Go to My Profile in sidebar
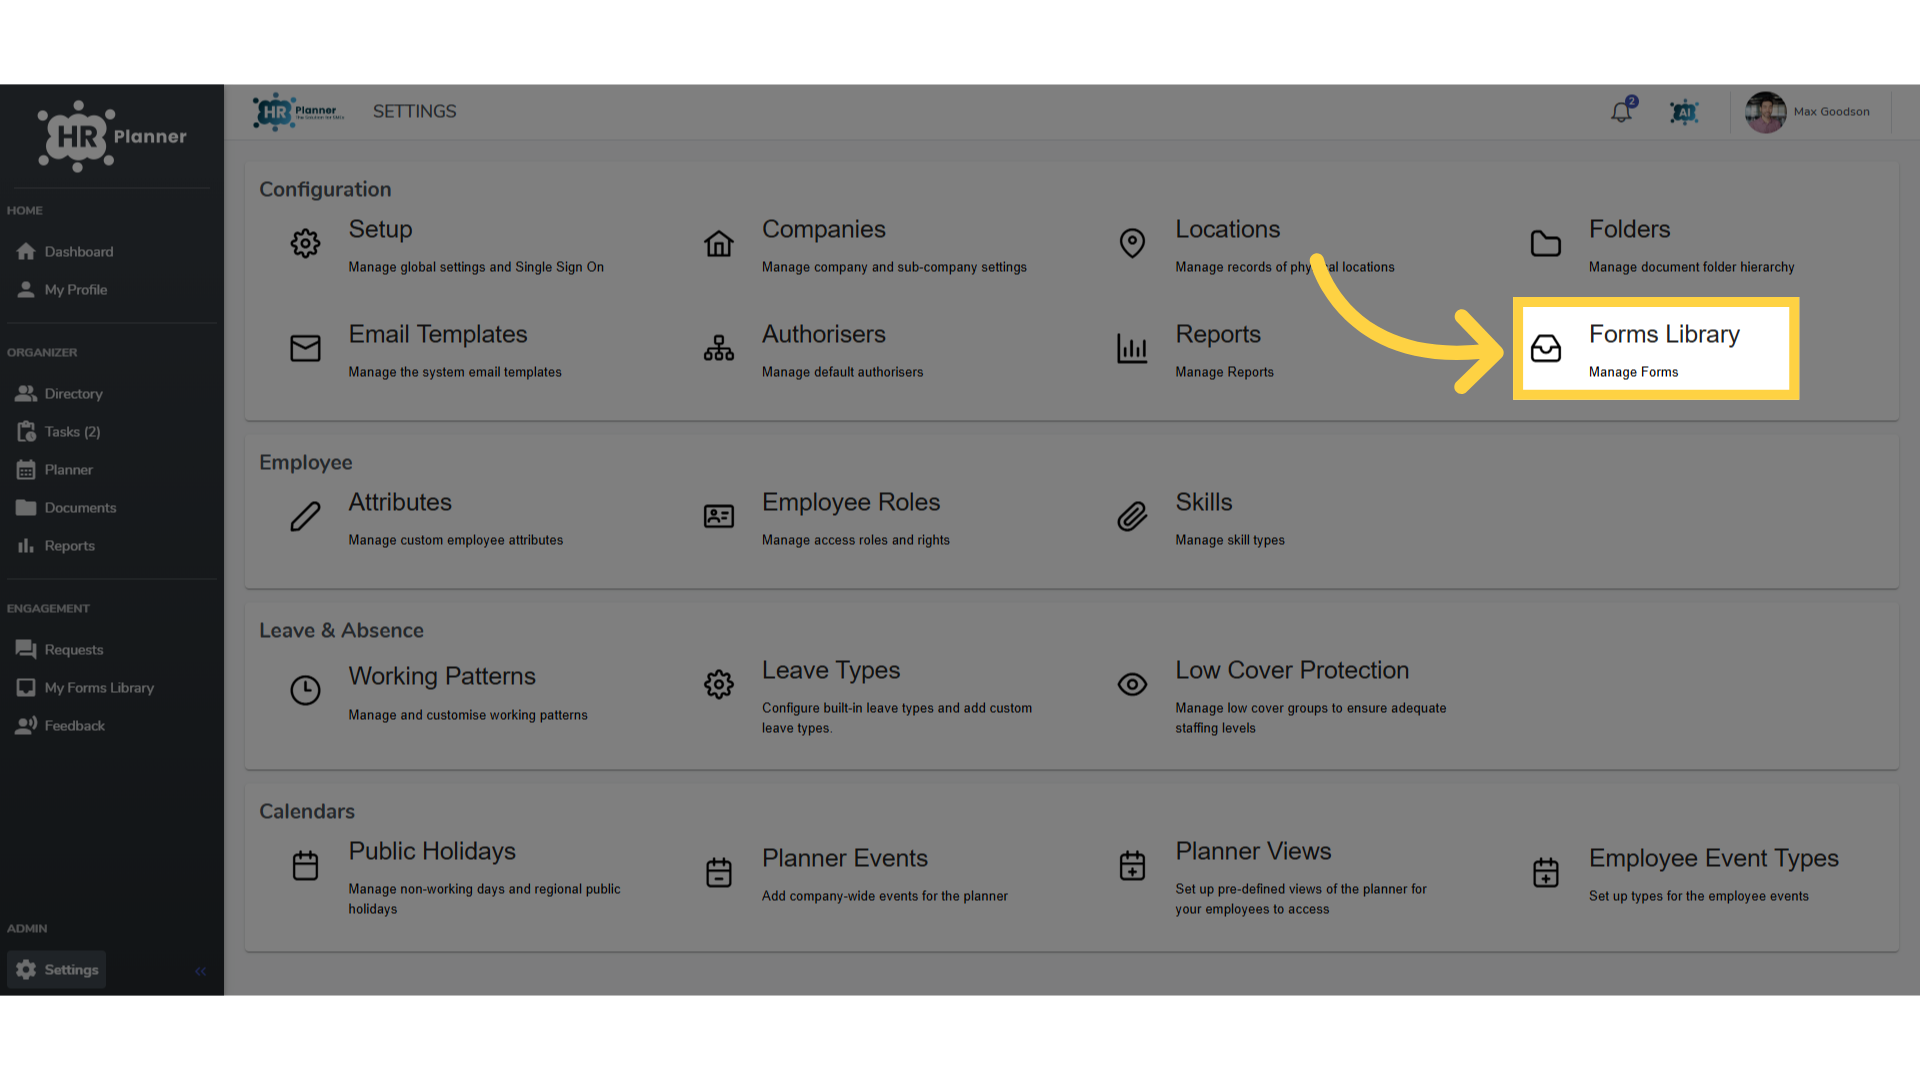 (x=62, y=290)
